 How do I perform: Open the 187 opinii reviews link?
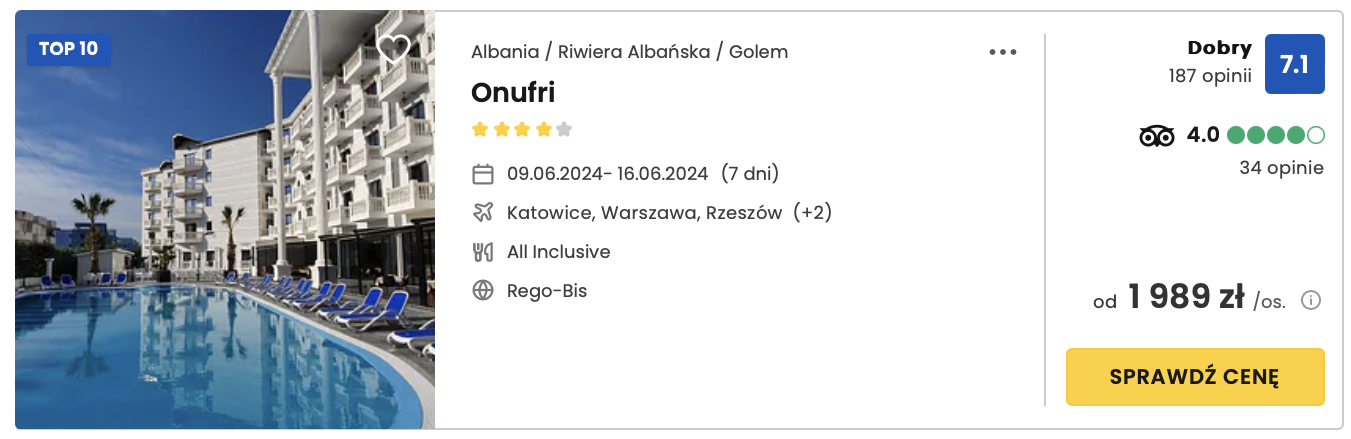pos(1209,76)
